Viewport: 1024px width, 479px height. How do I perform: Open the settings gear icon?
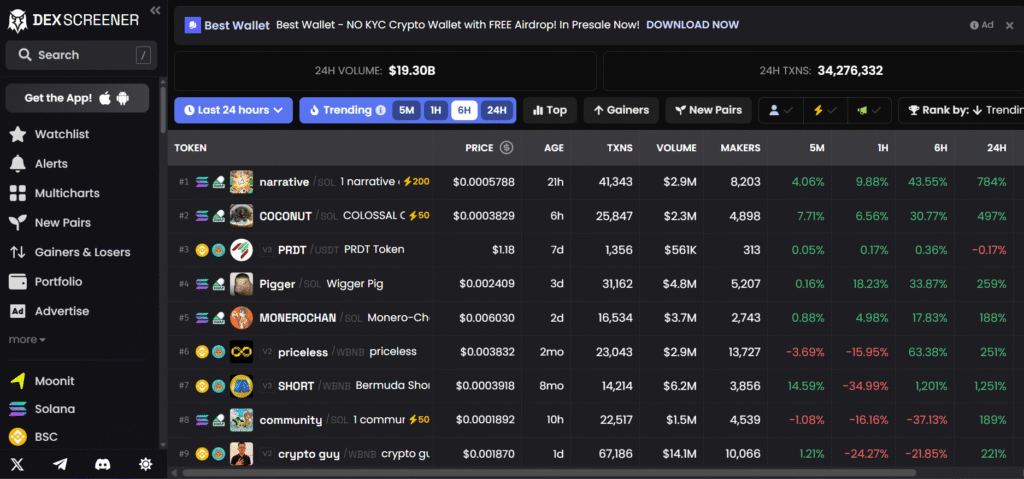[x=146, y=465]
